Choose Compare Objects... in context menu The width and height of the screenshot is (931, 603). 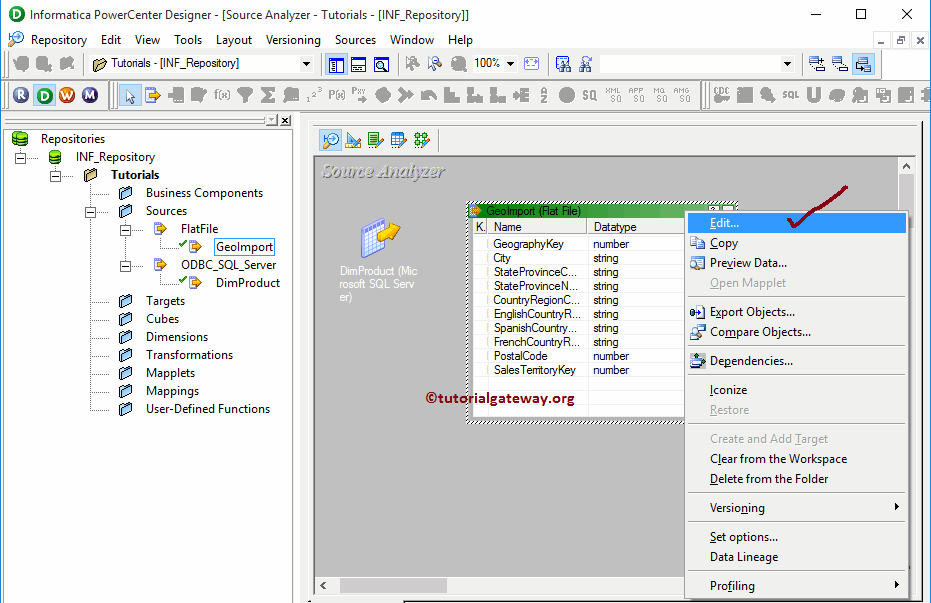click(x=796, y=332)
